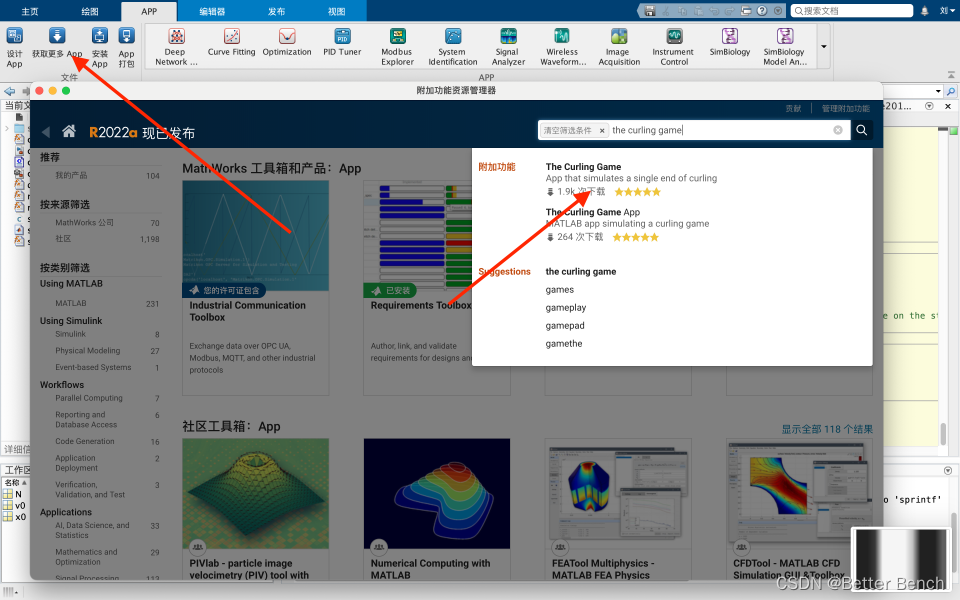
Task: Launch Signal Analyzer app
Action: (508, 47)
